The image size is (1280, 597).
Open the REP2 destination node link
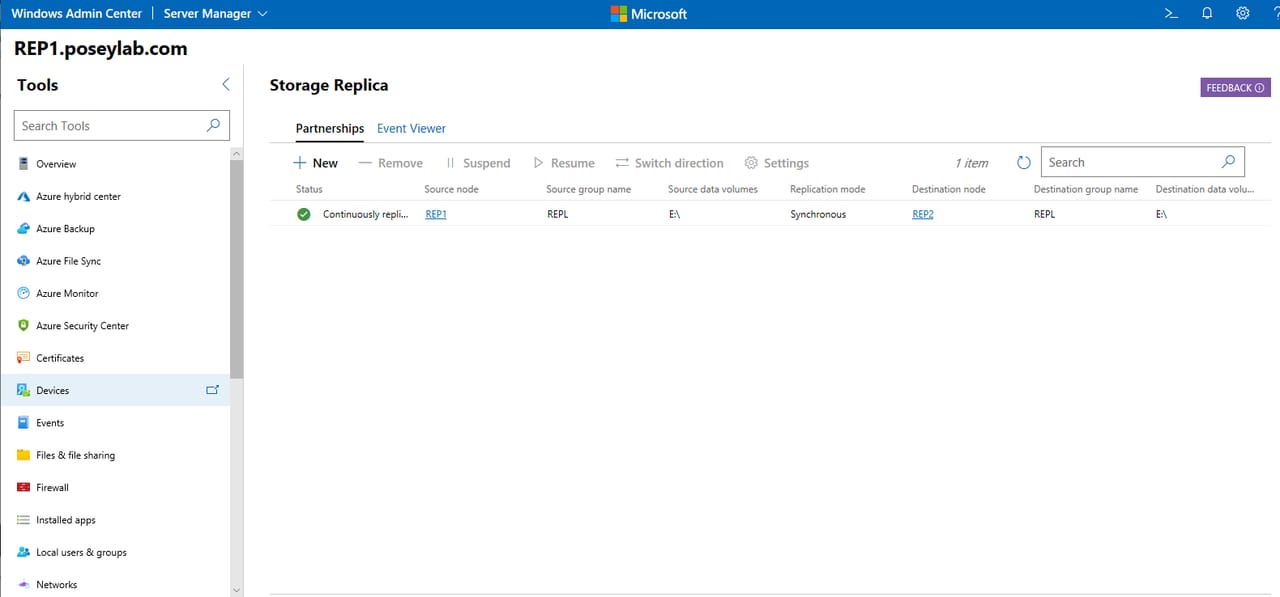(922, 213)
